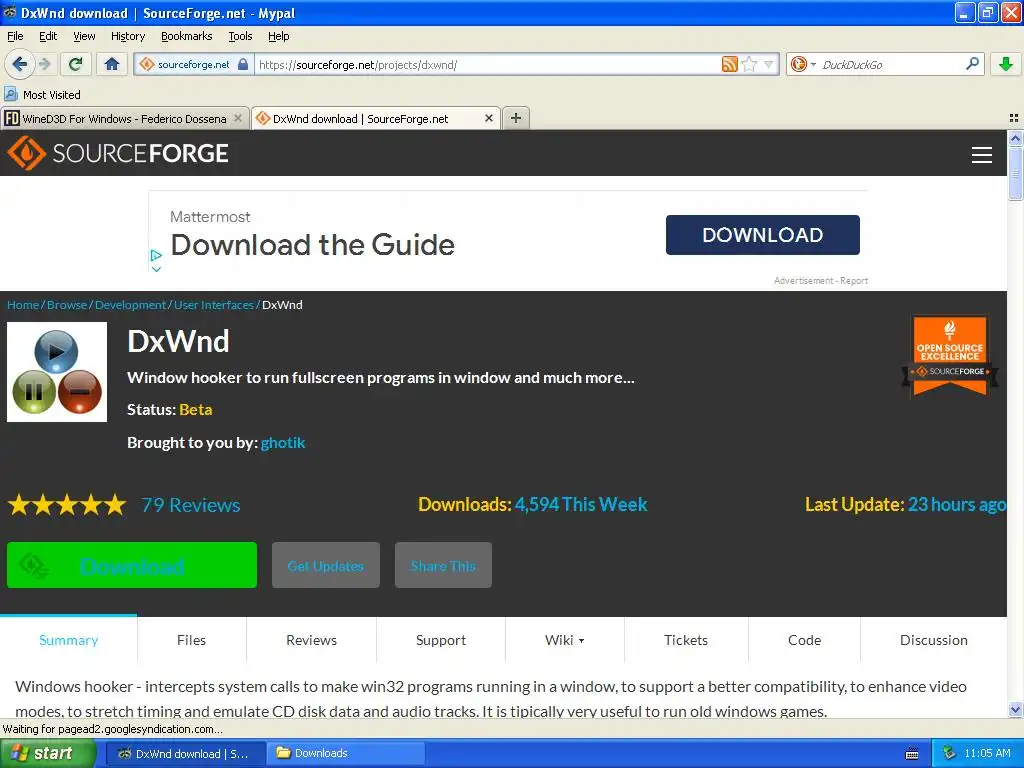Close the DxWnd download tab
Screen dimensions: 1024x768
tap(488, 118)
